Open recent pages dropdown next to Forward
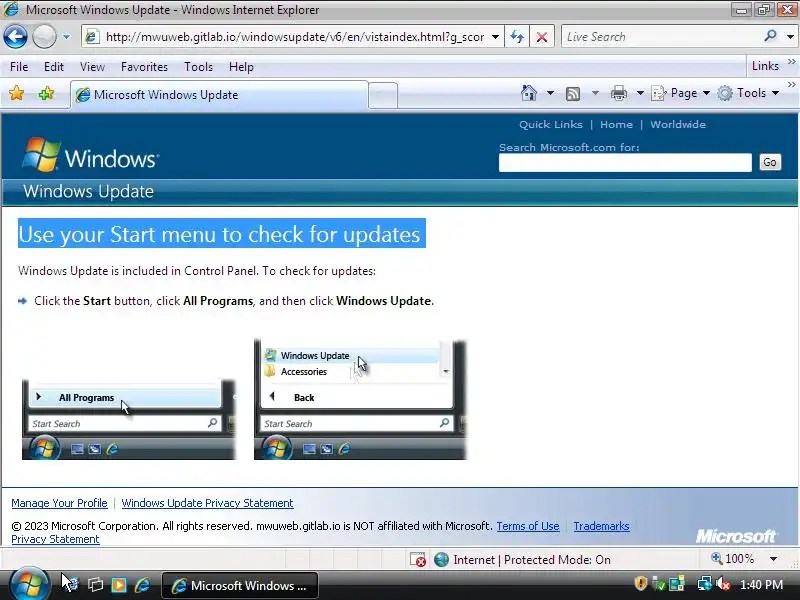 (x=66, y=37)
